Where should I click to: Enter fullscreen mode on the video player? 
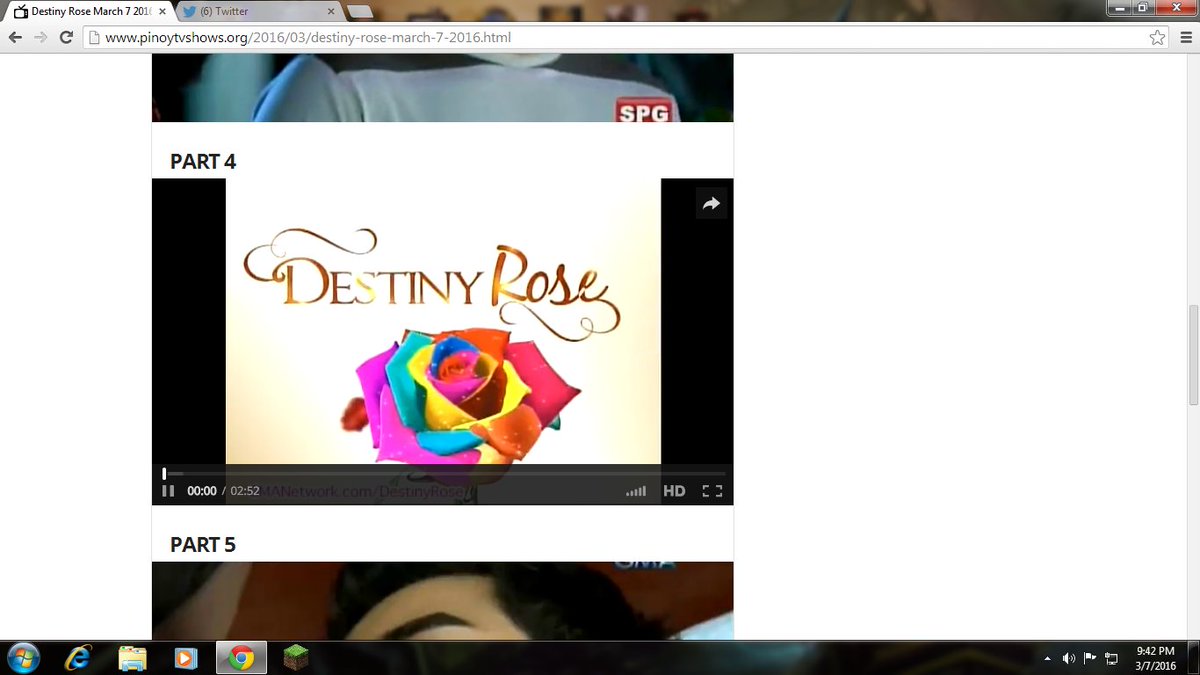click(x=712, y=491)
